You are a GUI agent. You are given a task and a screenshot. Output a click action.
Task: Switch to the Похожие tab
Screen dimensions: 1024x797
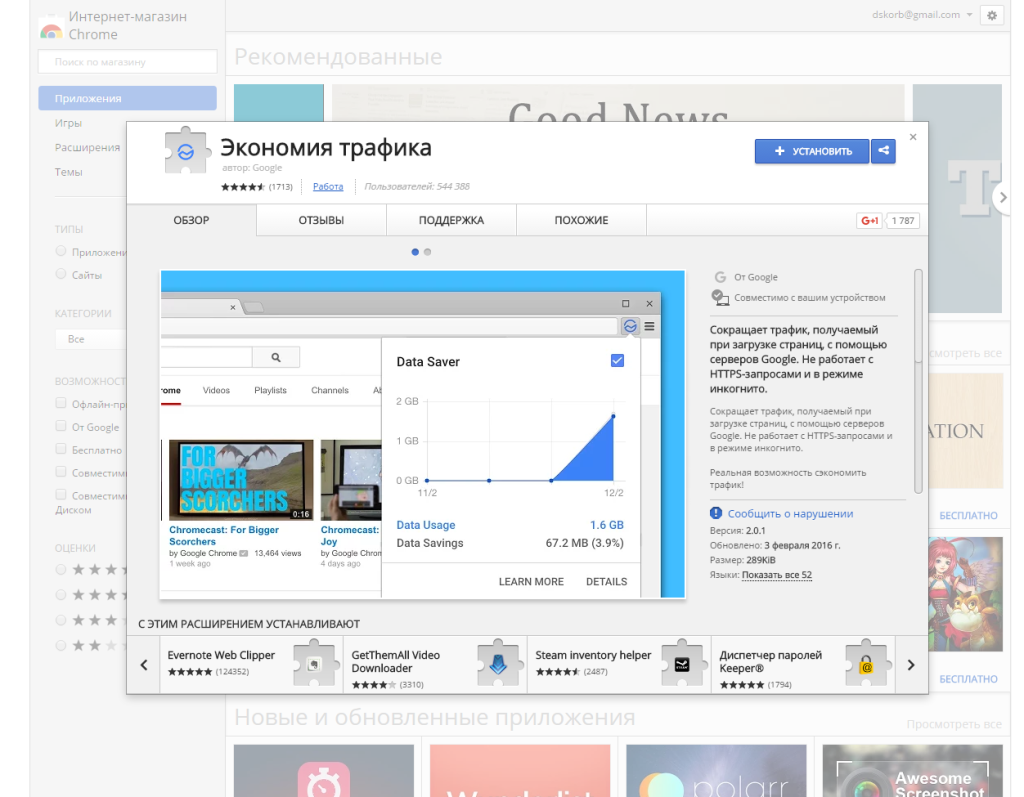tap(581, 220)
